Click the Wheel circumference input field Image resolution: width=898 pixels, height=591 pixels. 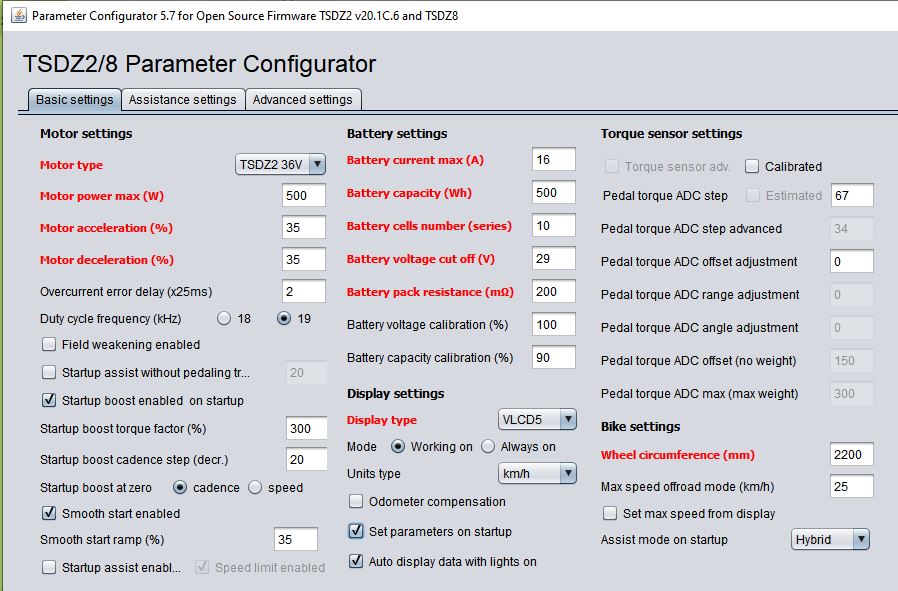pyautogui.click(x=851, y=455)
